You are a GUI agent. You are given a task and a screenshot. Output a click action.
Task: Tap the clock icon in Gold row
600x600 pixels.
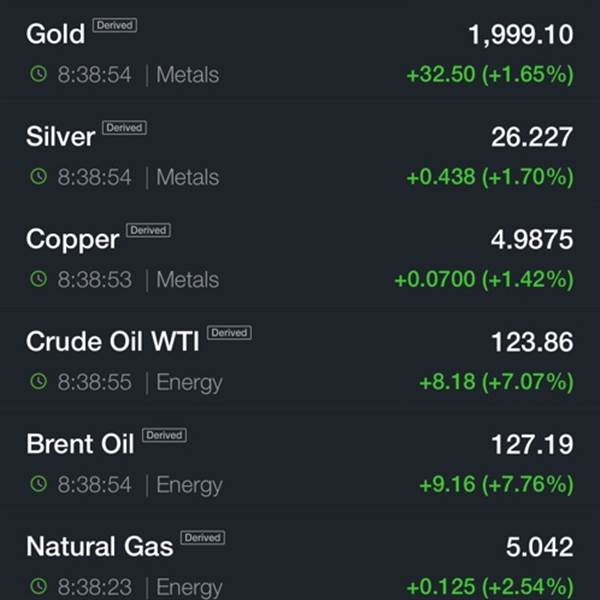(x=39, y=74)
